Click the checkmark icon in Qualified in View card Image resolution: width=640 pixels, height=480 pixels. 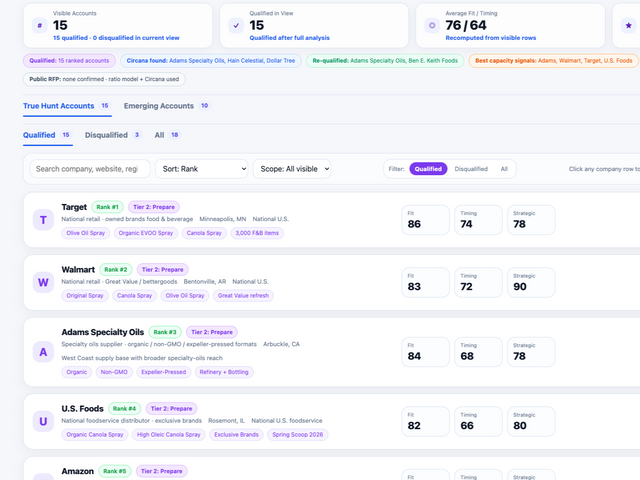[x=236, y=25]
